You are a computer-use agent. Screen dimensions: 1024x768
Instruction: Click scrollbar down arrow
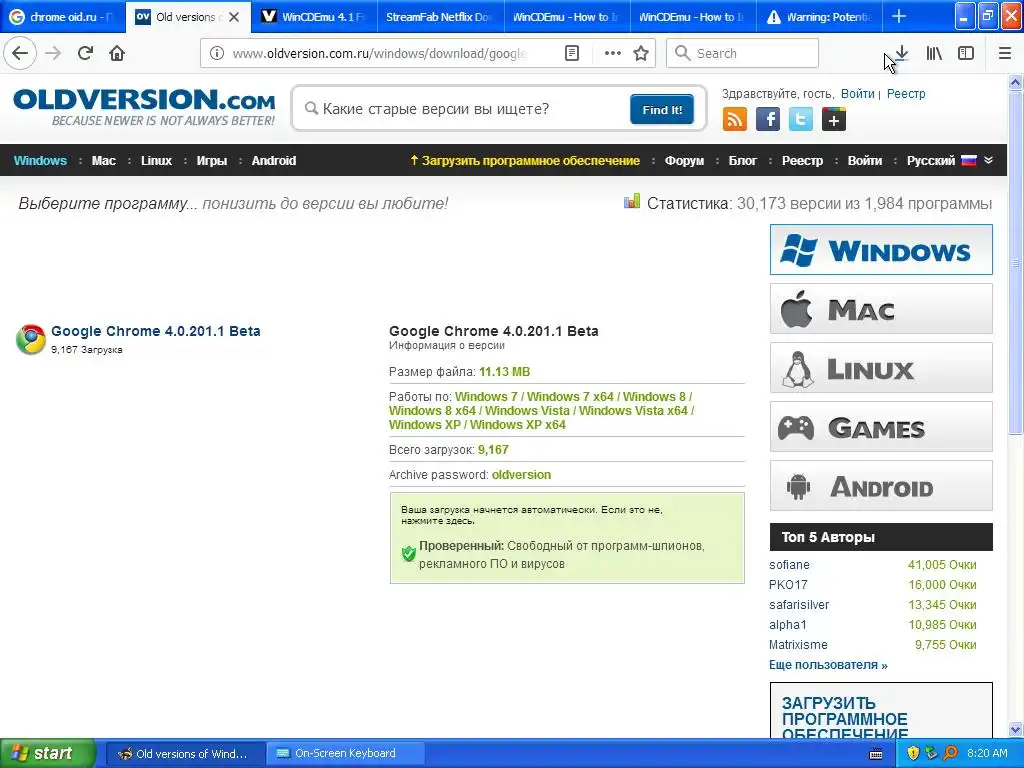pos(1016,729)
